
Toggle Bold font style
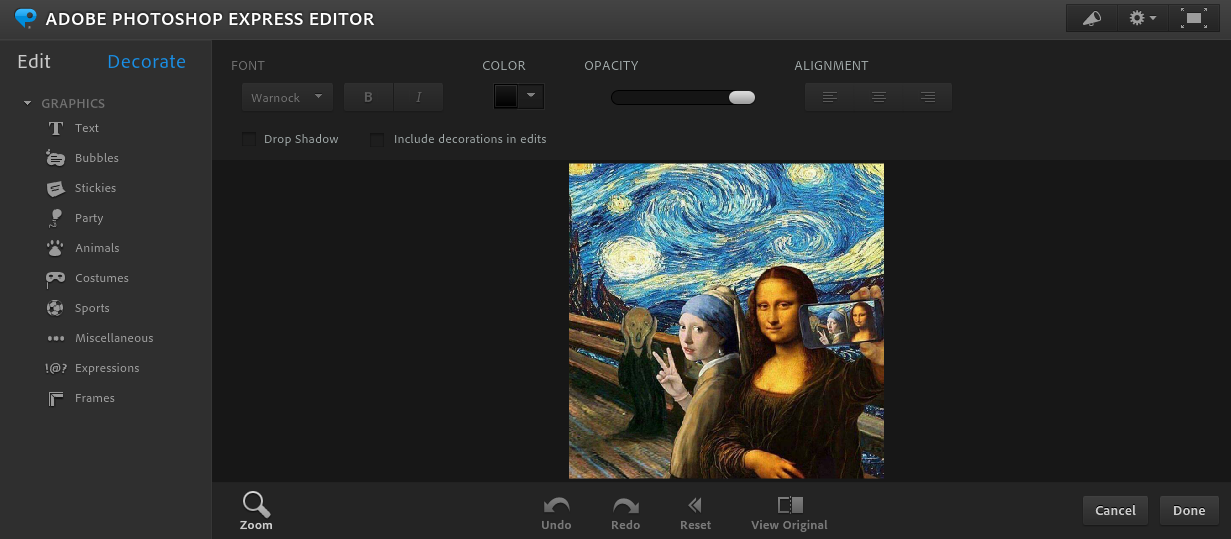coord(368,97)
